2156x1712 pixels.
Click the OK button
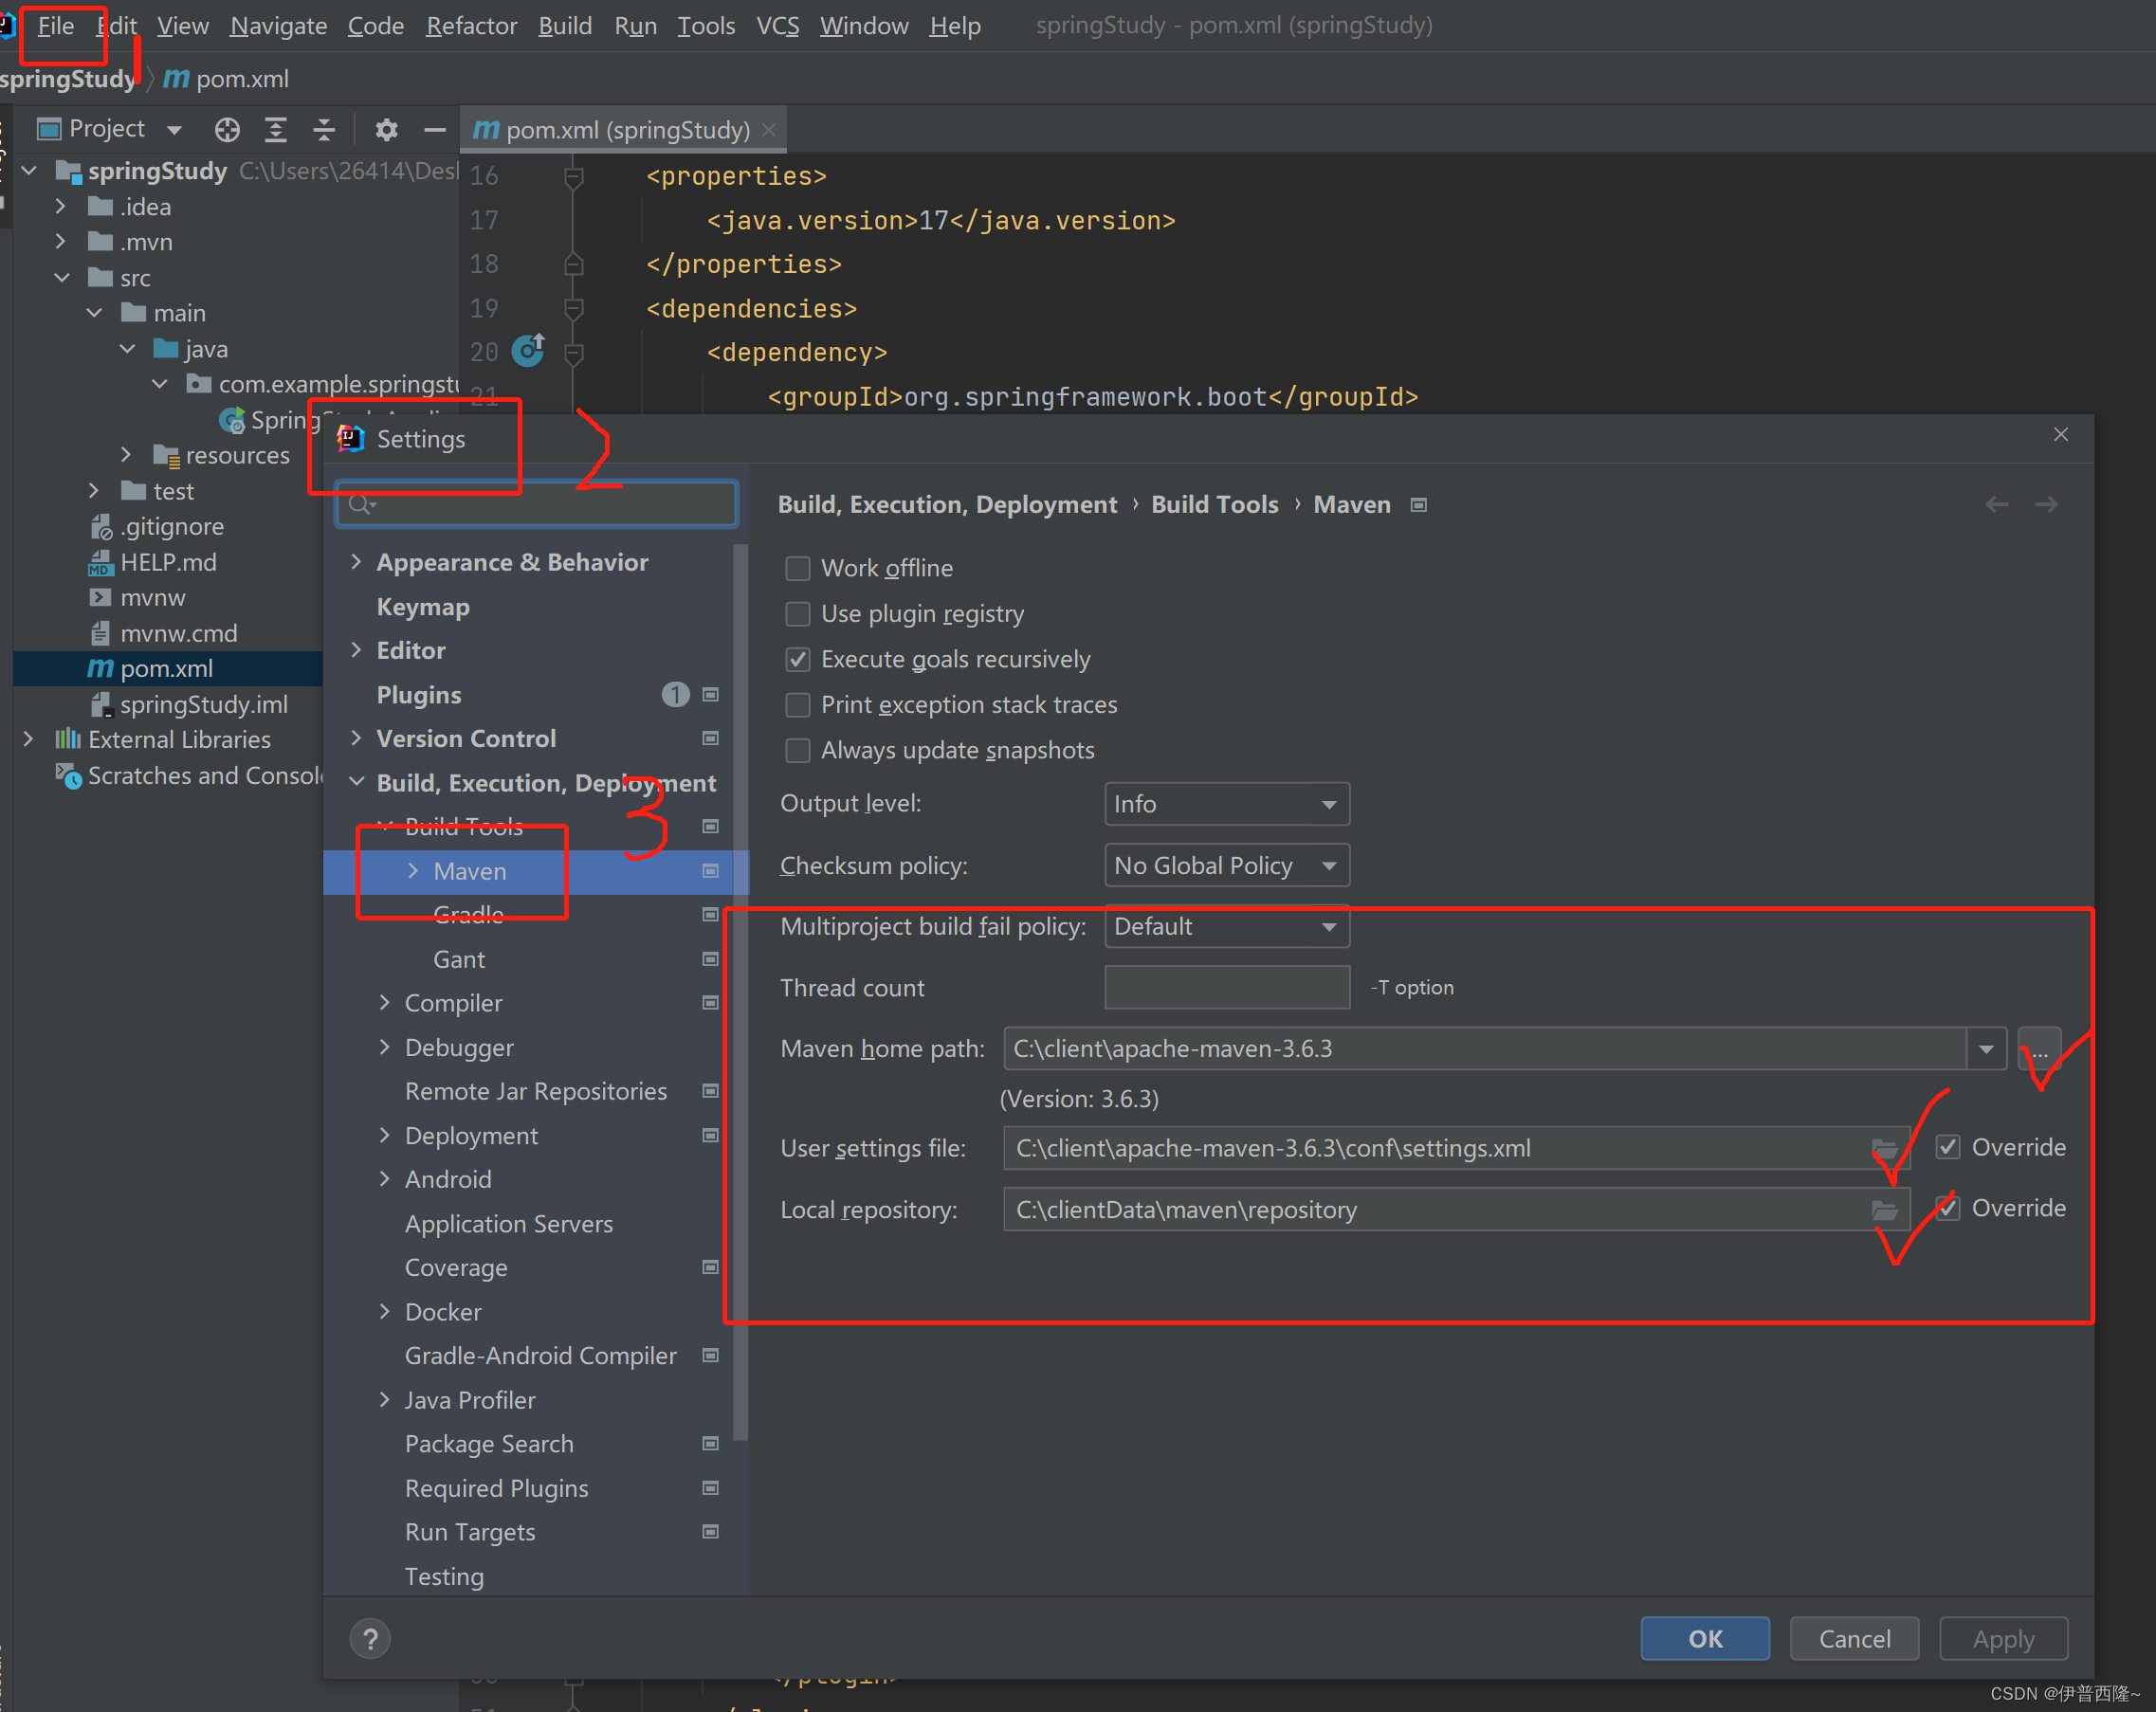(x=1704, y=1639)
